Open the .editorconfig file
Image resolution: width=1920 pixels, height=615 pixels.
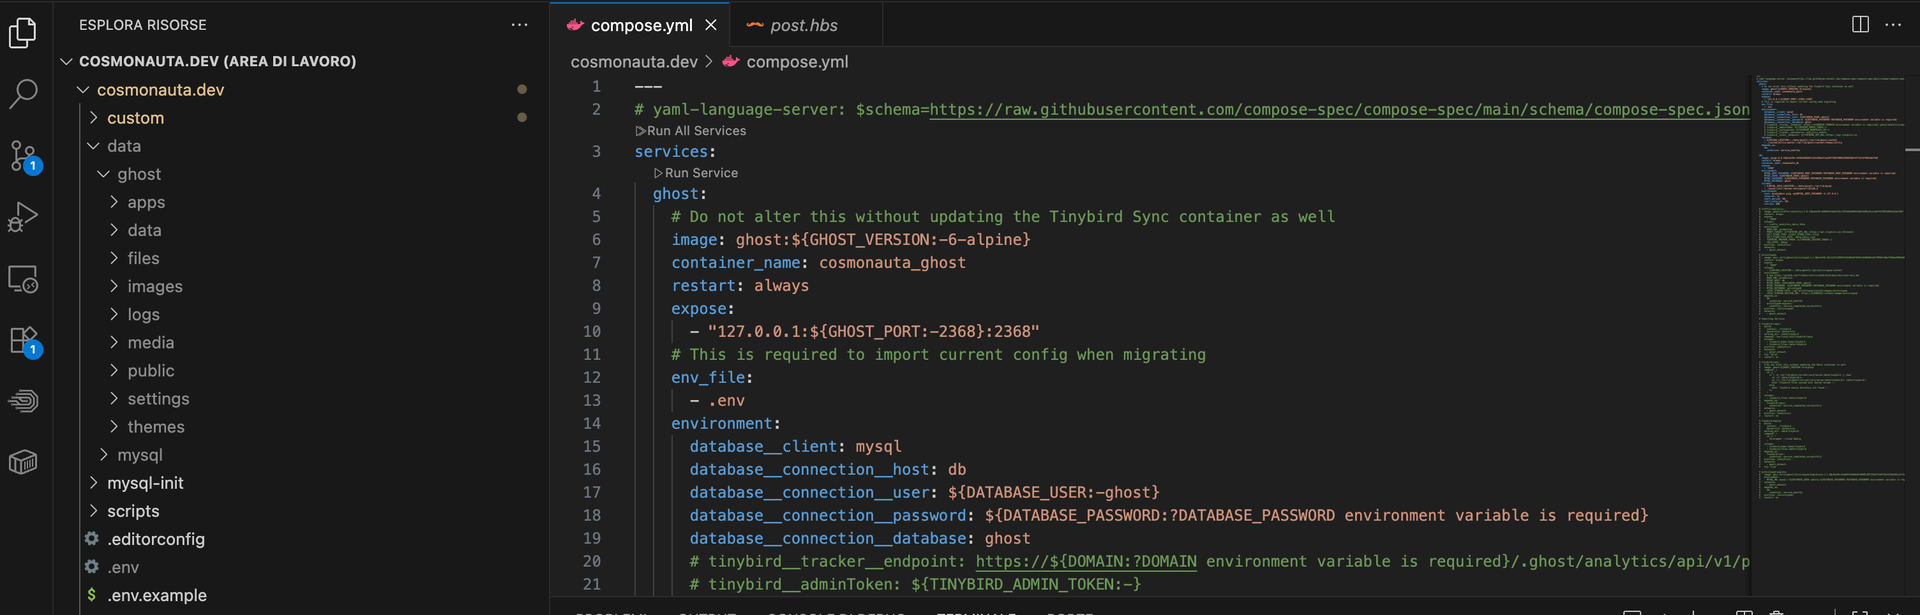[155, 539]
